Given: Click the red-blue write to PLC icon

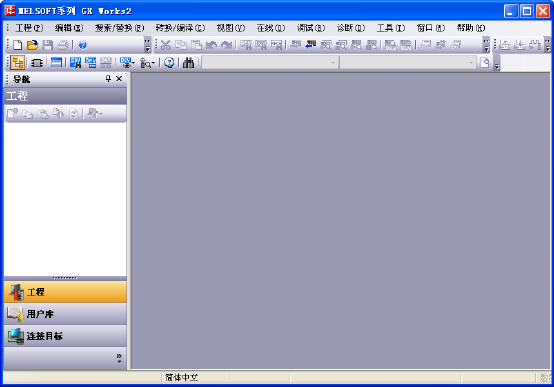Looking at the screenshot, I should 311,45.
